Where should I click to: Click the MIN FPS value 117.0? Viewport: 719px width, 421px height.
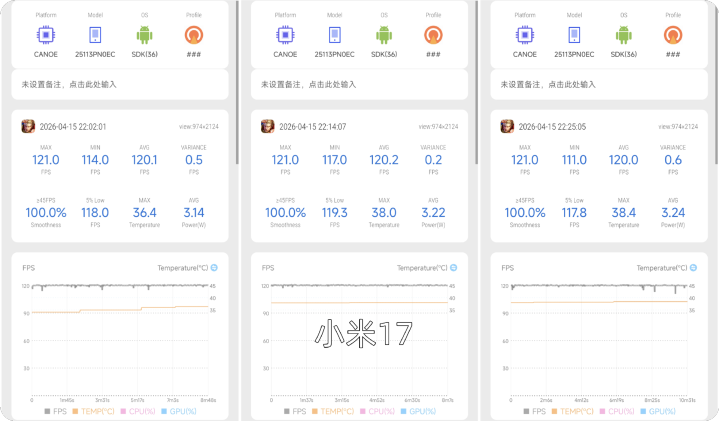(335, 160)
